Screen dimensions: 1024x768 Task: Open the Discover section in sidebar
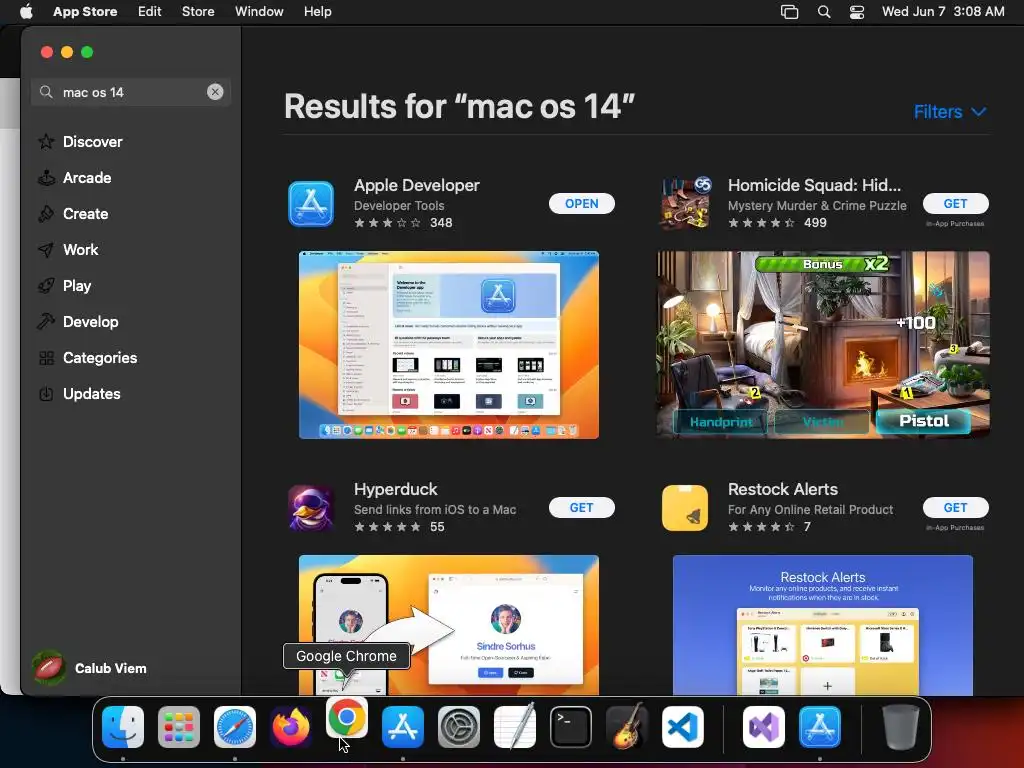[92, 142]
